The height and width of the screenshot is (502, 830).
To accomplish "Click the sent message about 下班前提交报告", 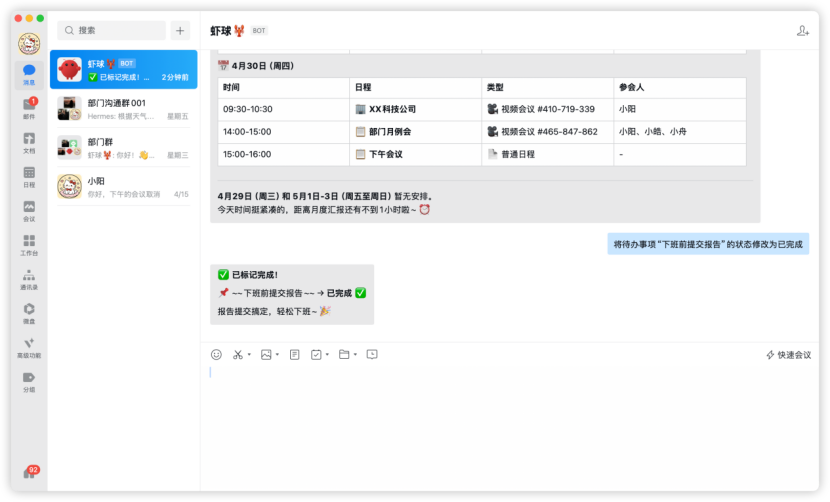I will coord(708,244).
